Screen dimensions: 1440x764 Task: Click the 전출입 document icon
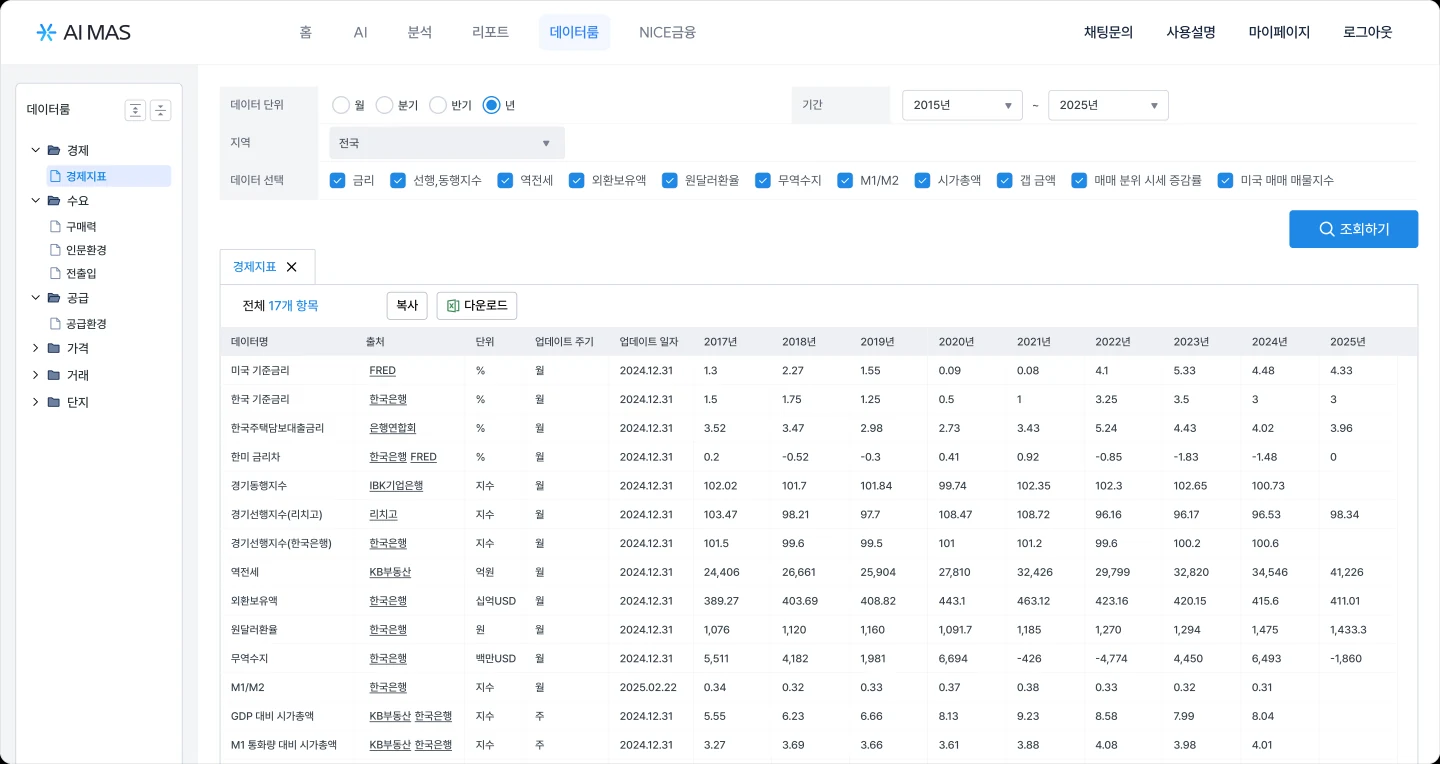pos(56,273)
